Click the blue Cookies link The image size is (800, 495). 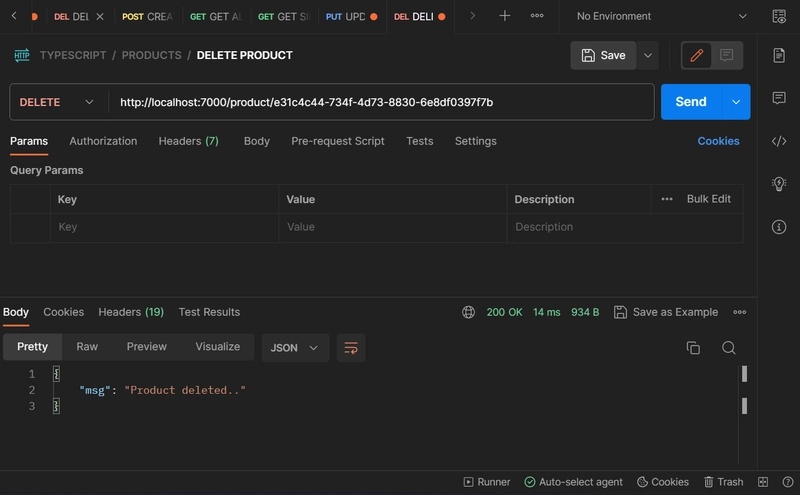point(718,141)
